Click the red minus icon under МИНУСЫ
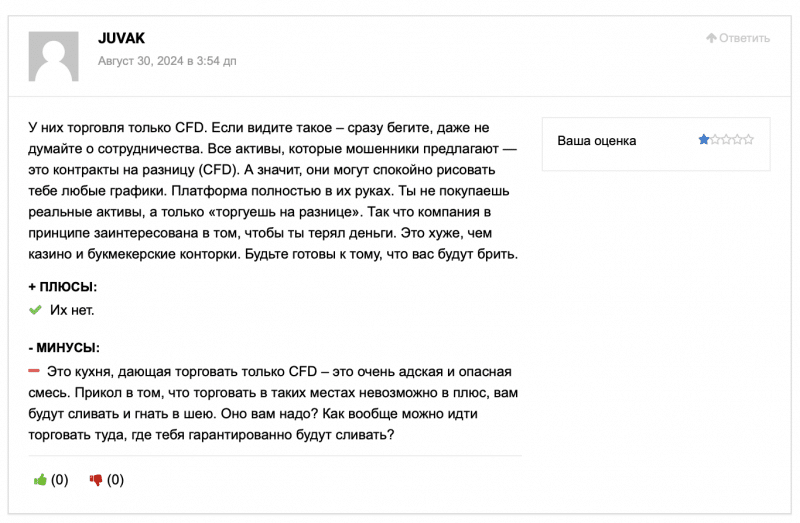Image resolution: width=800 pixels, height=523 pixels. [34, 371]
